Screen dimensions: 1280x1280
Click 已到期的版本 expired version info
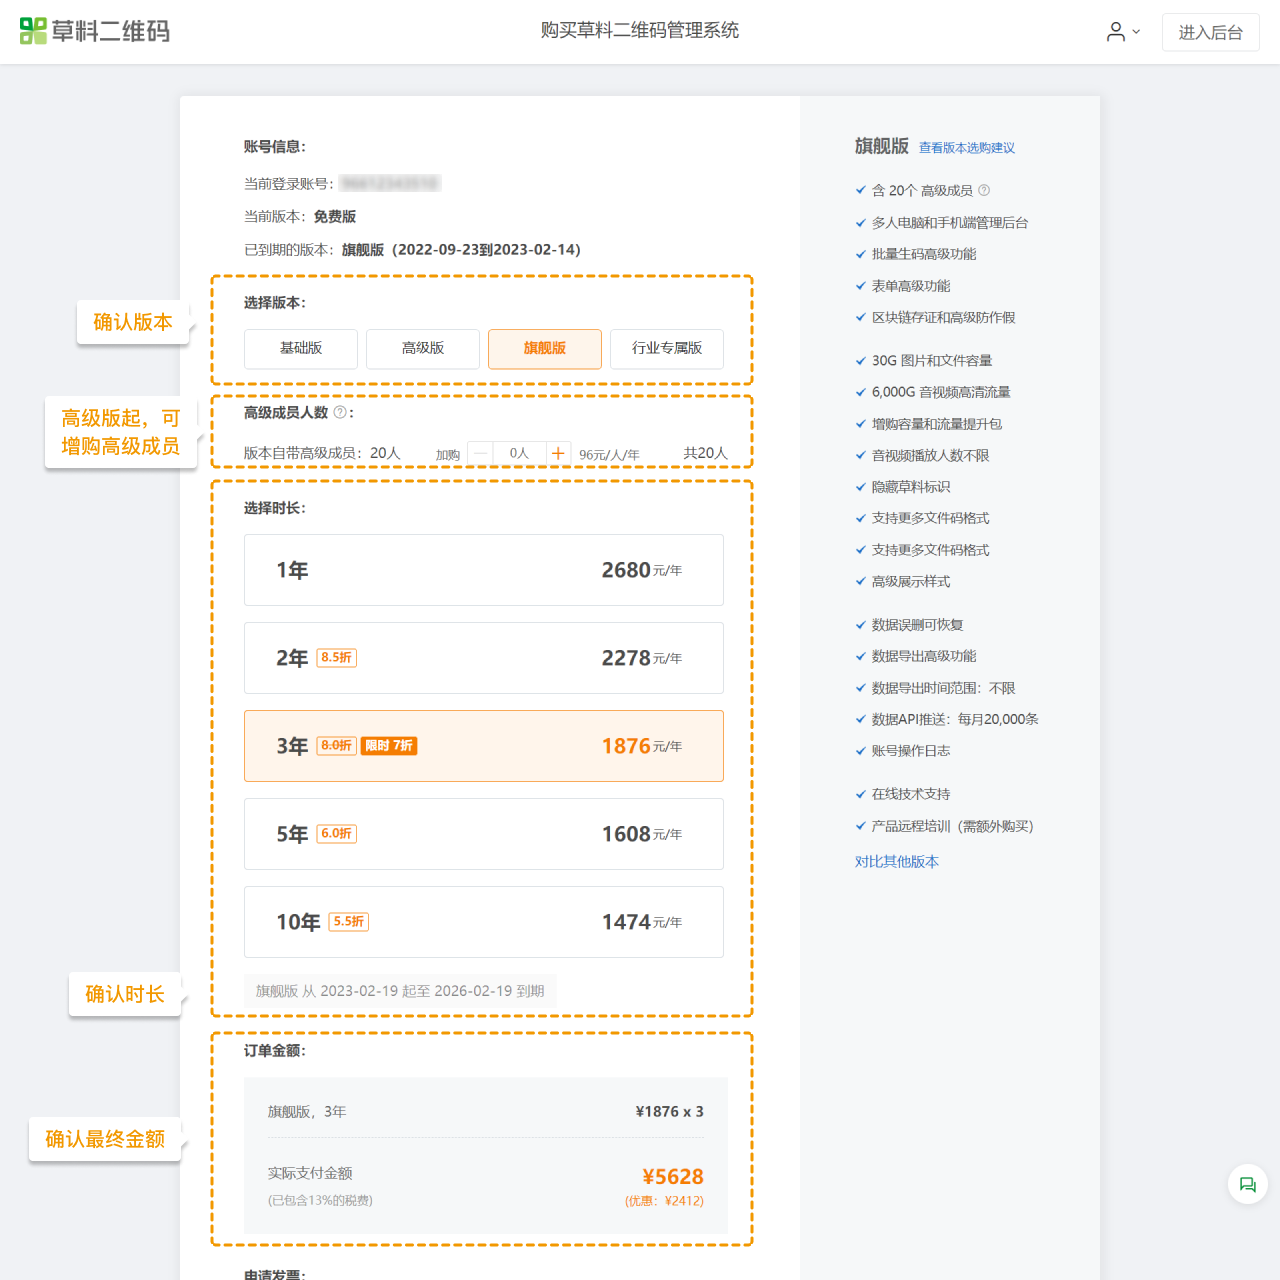412,250
